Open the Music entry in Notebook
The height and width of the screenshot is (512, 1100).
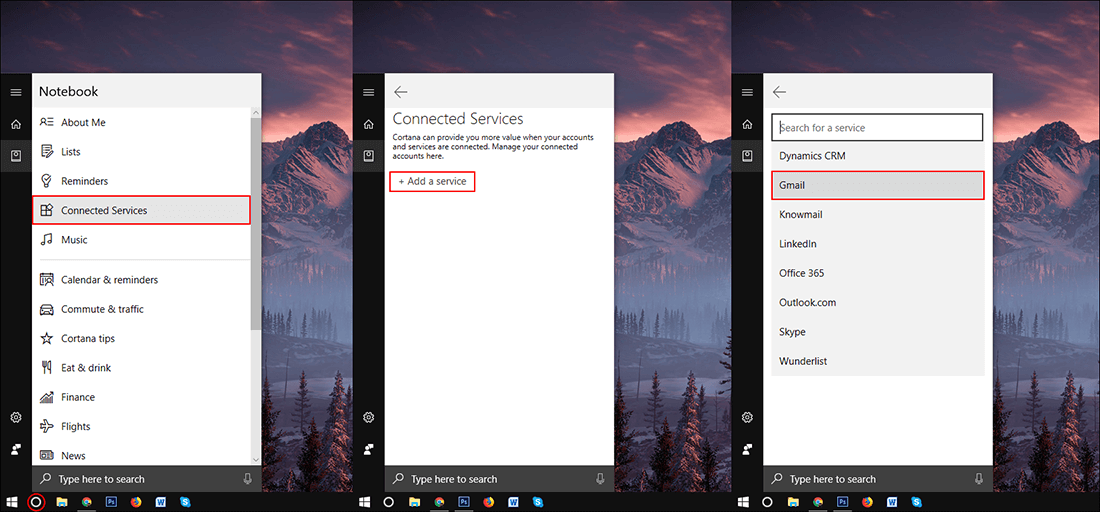coord(141,240)
